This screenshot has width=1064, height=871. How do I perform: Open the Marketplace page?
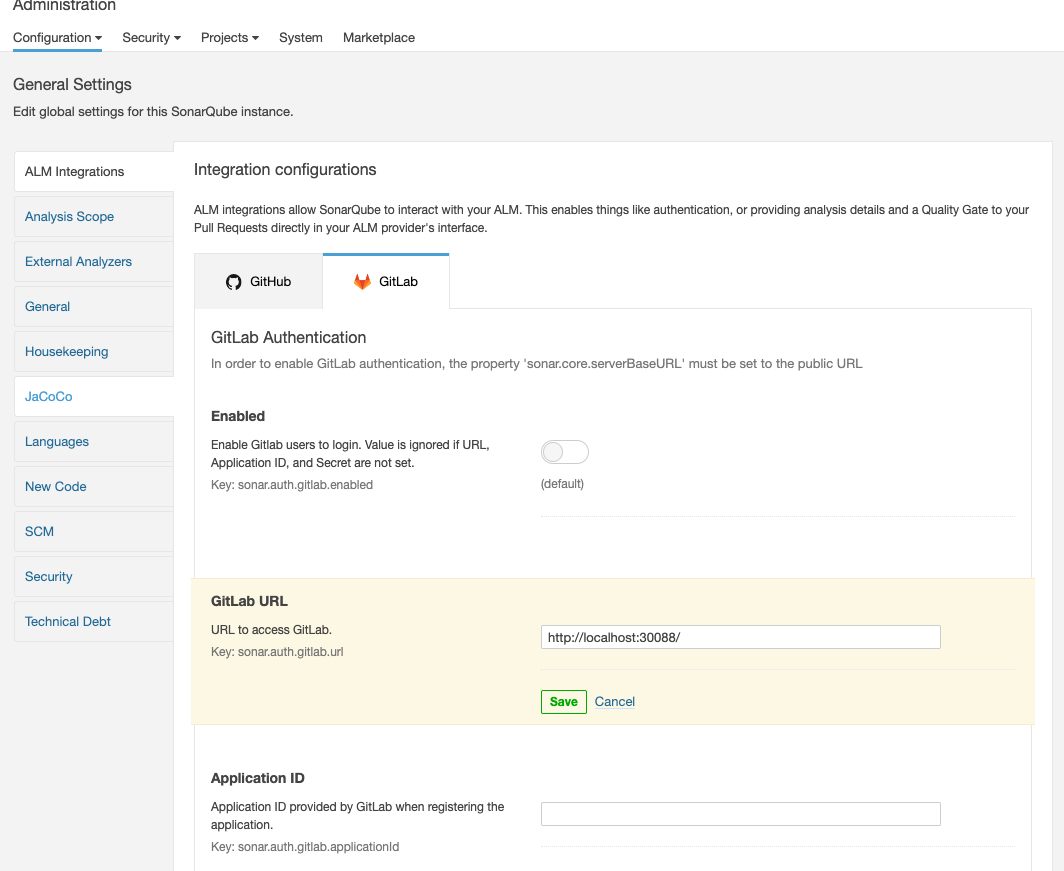coord(378,38)
